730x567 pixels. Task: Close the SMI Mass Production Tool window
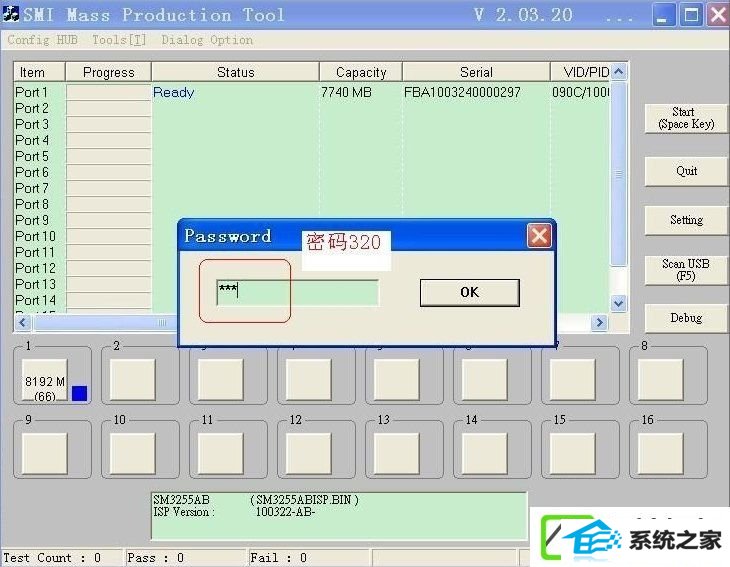(x=718, y=15)
